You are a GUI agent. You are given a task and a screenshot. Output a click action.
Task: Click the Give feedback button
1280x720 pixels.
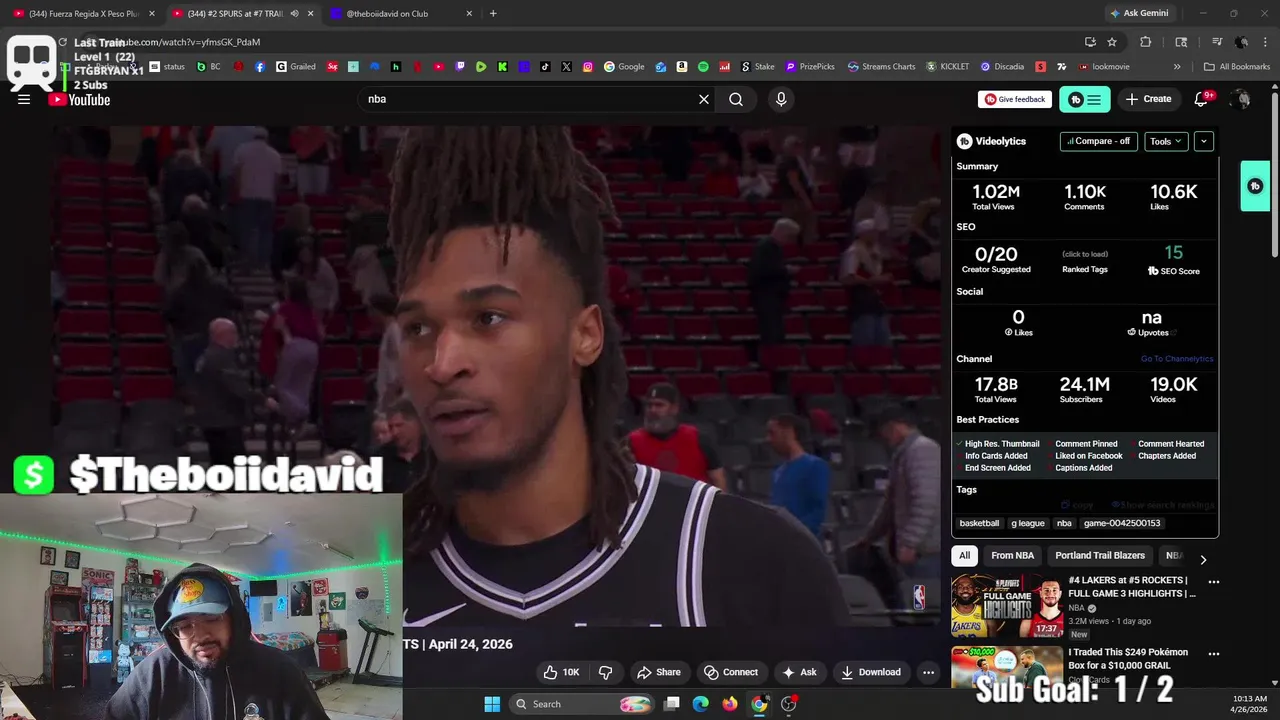pos(1015,99)
